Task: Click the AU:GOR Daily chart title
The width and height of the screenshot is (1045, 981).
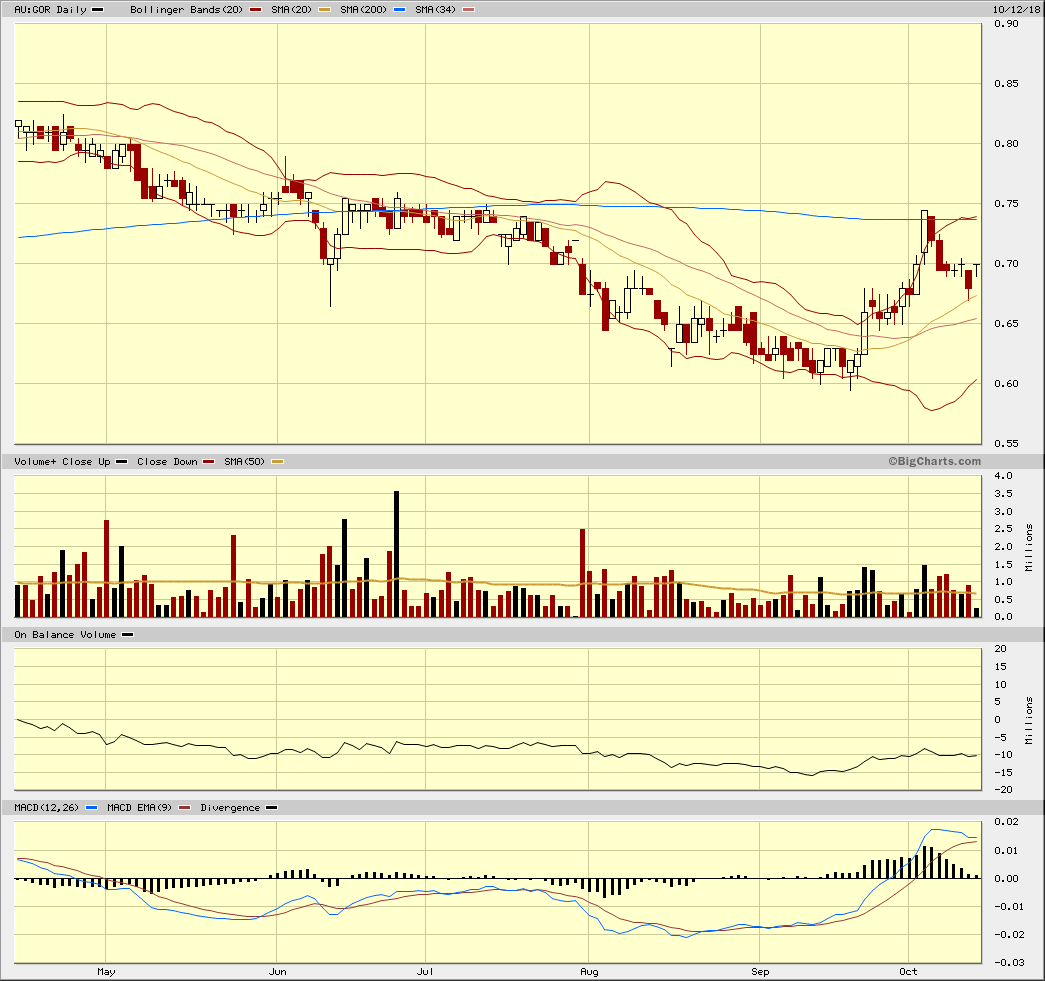Action: [x=51, y=9]
